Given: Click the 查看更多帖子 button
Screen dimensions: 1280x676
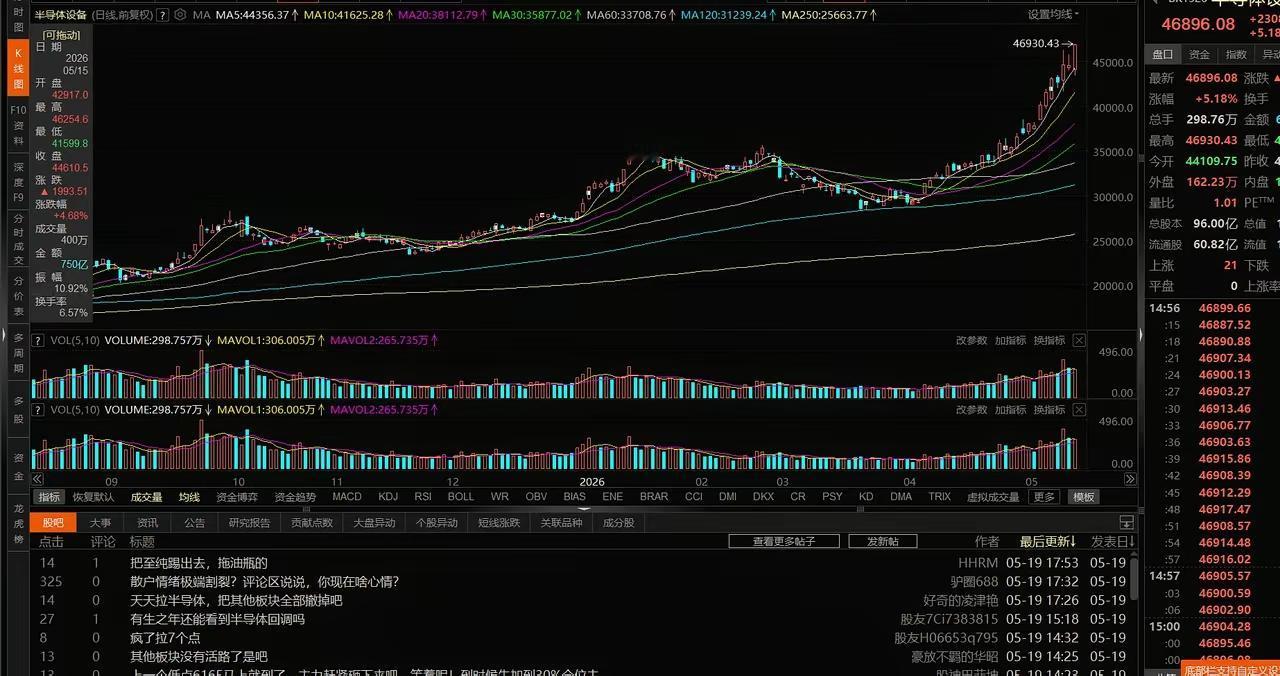Looking at the screenshot, I should point(784,541).
